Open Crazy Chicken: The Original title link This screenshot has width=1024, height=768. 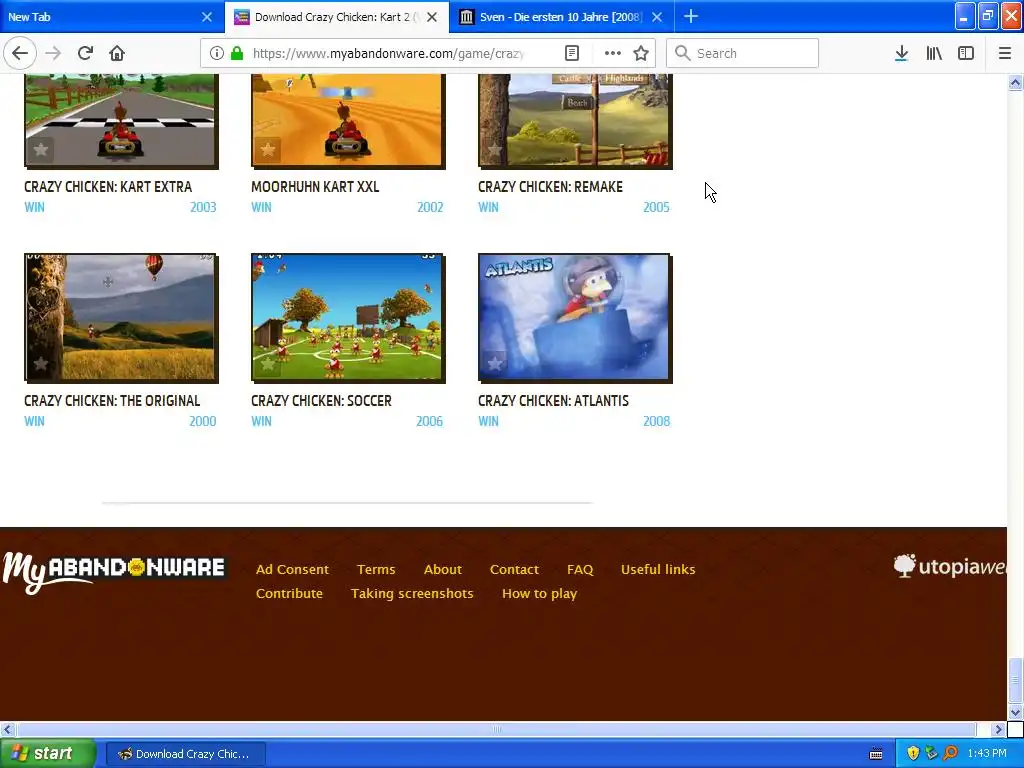pyautogui.click(x=112, y=401)
